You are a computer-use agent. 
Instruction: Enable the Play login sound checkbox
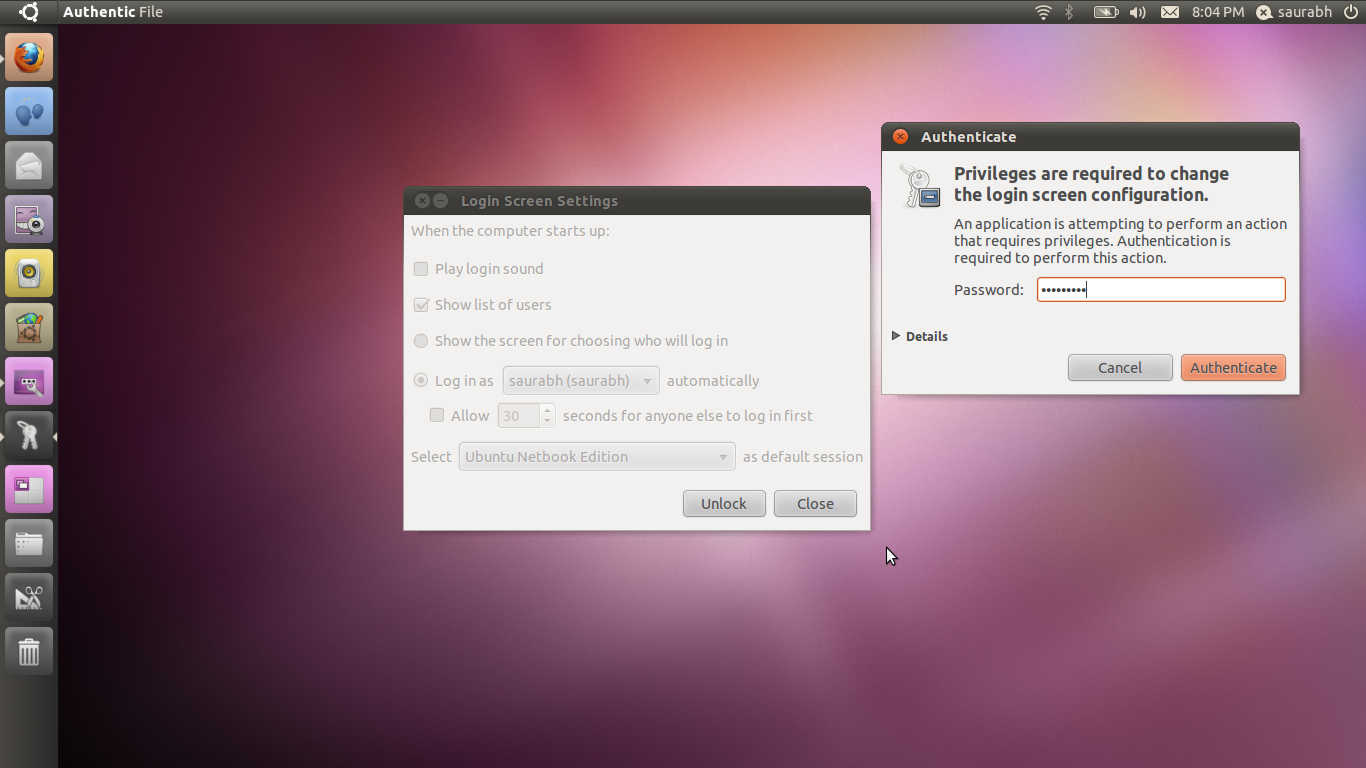coord(421,268)
